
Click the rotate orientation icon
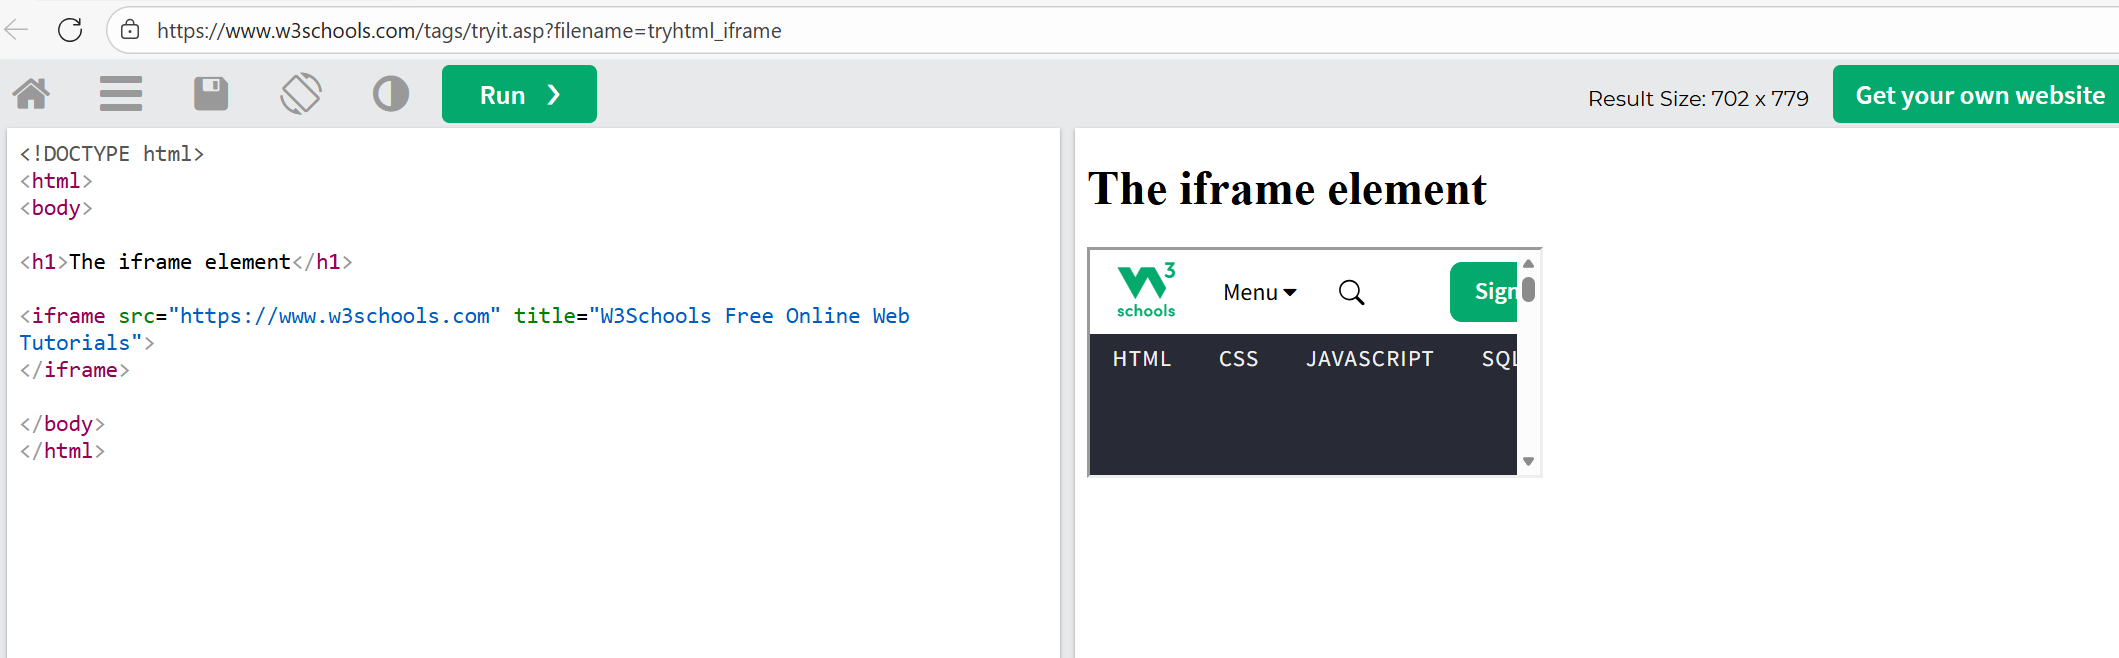pos(301,94)
